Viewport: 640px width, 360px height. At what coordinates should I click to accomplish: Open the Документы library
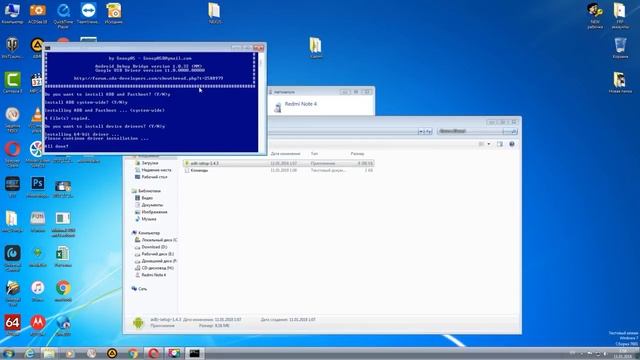(x=152, y=205)
